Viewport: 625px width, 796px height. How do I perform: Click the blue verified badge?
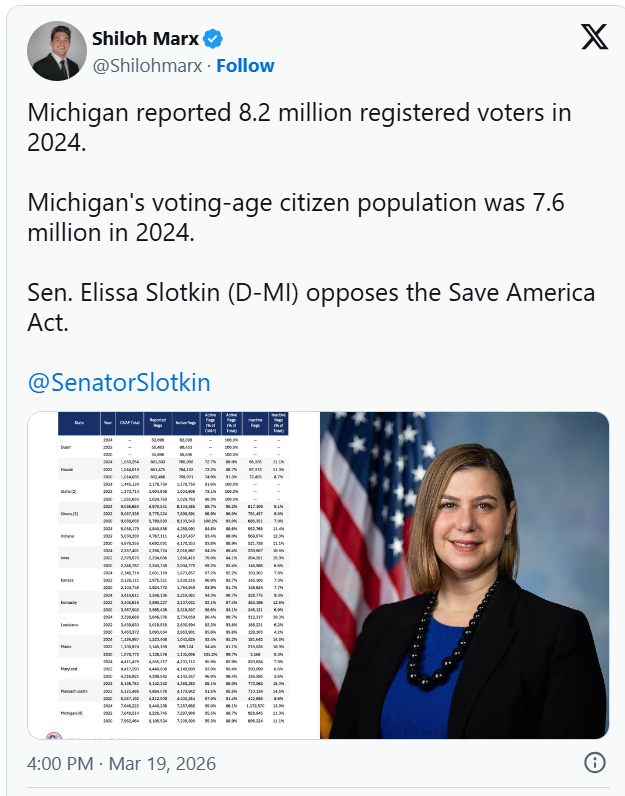click(213, 39)
